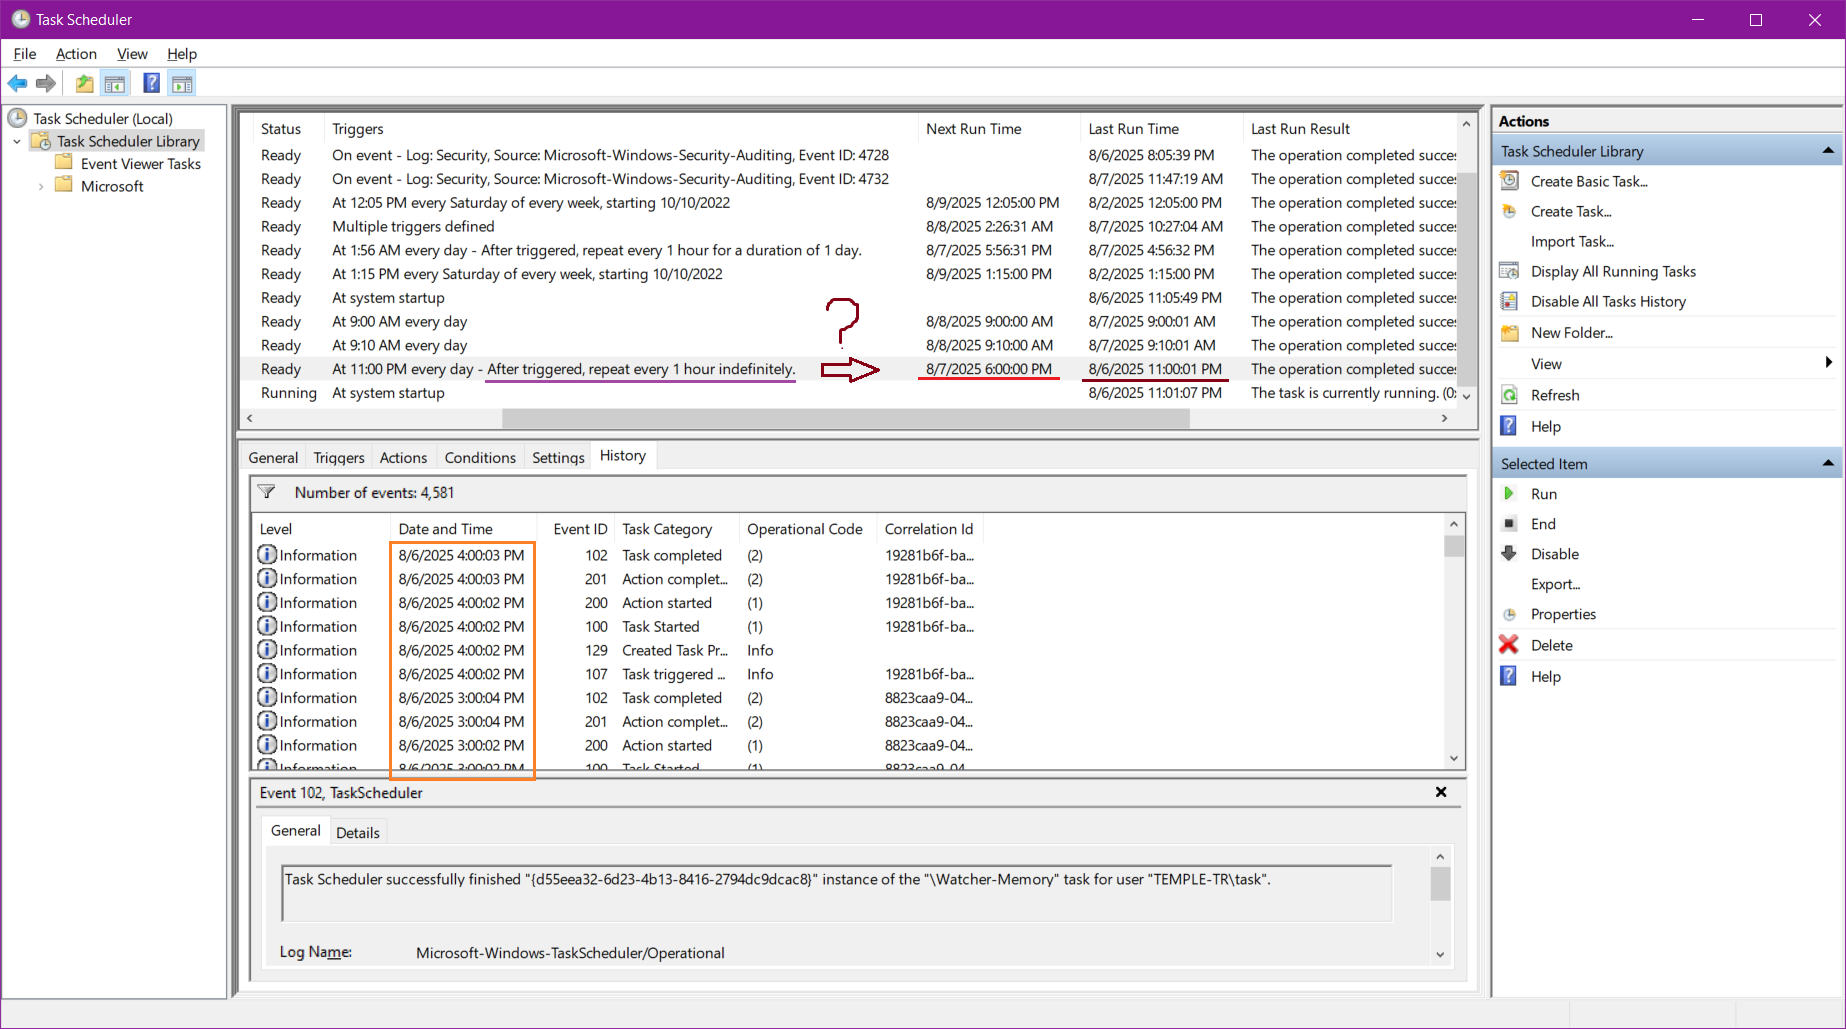Click the task list scroll up arrow
The image size is (1846, 1029).
[x=1466, y=124]
